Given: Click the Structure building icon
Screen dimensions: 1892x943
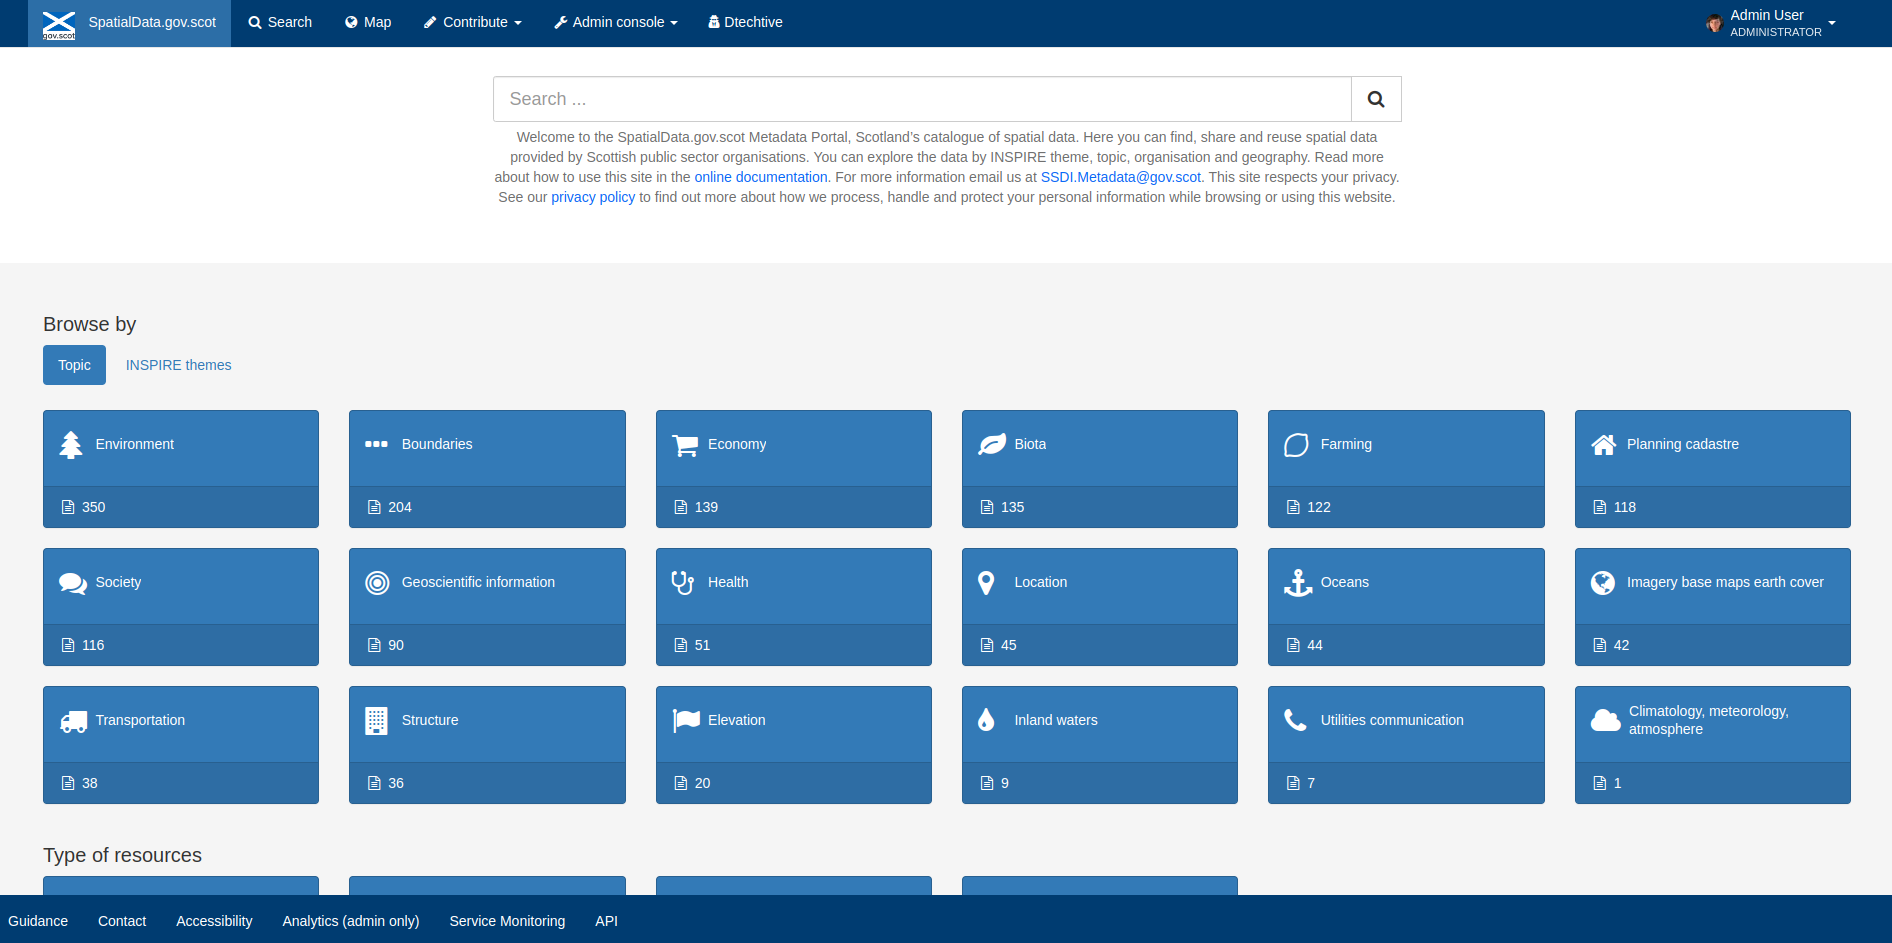Looking at the screenshot, I should click(376, 721).
